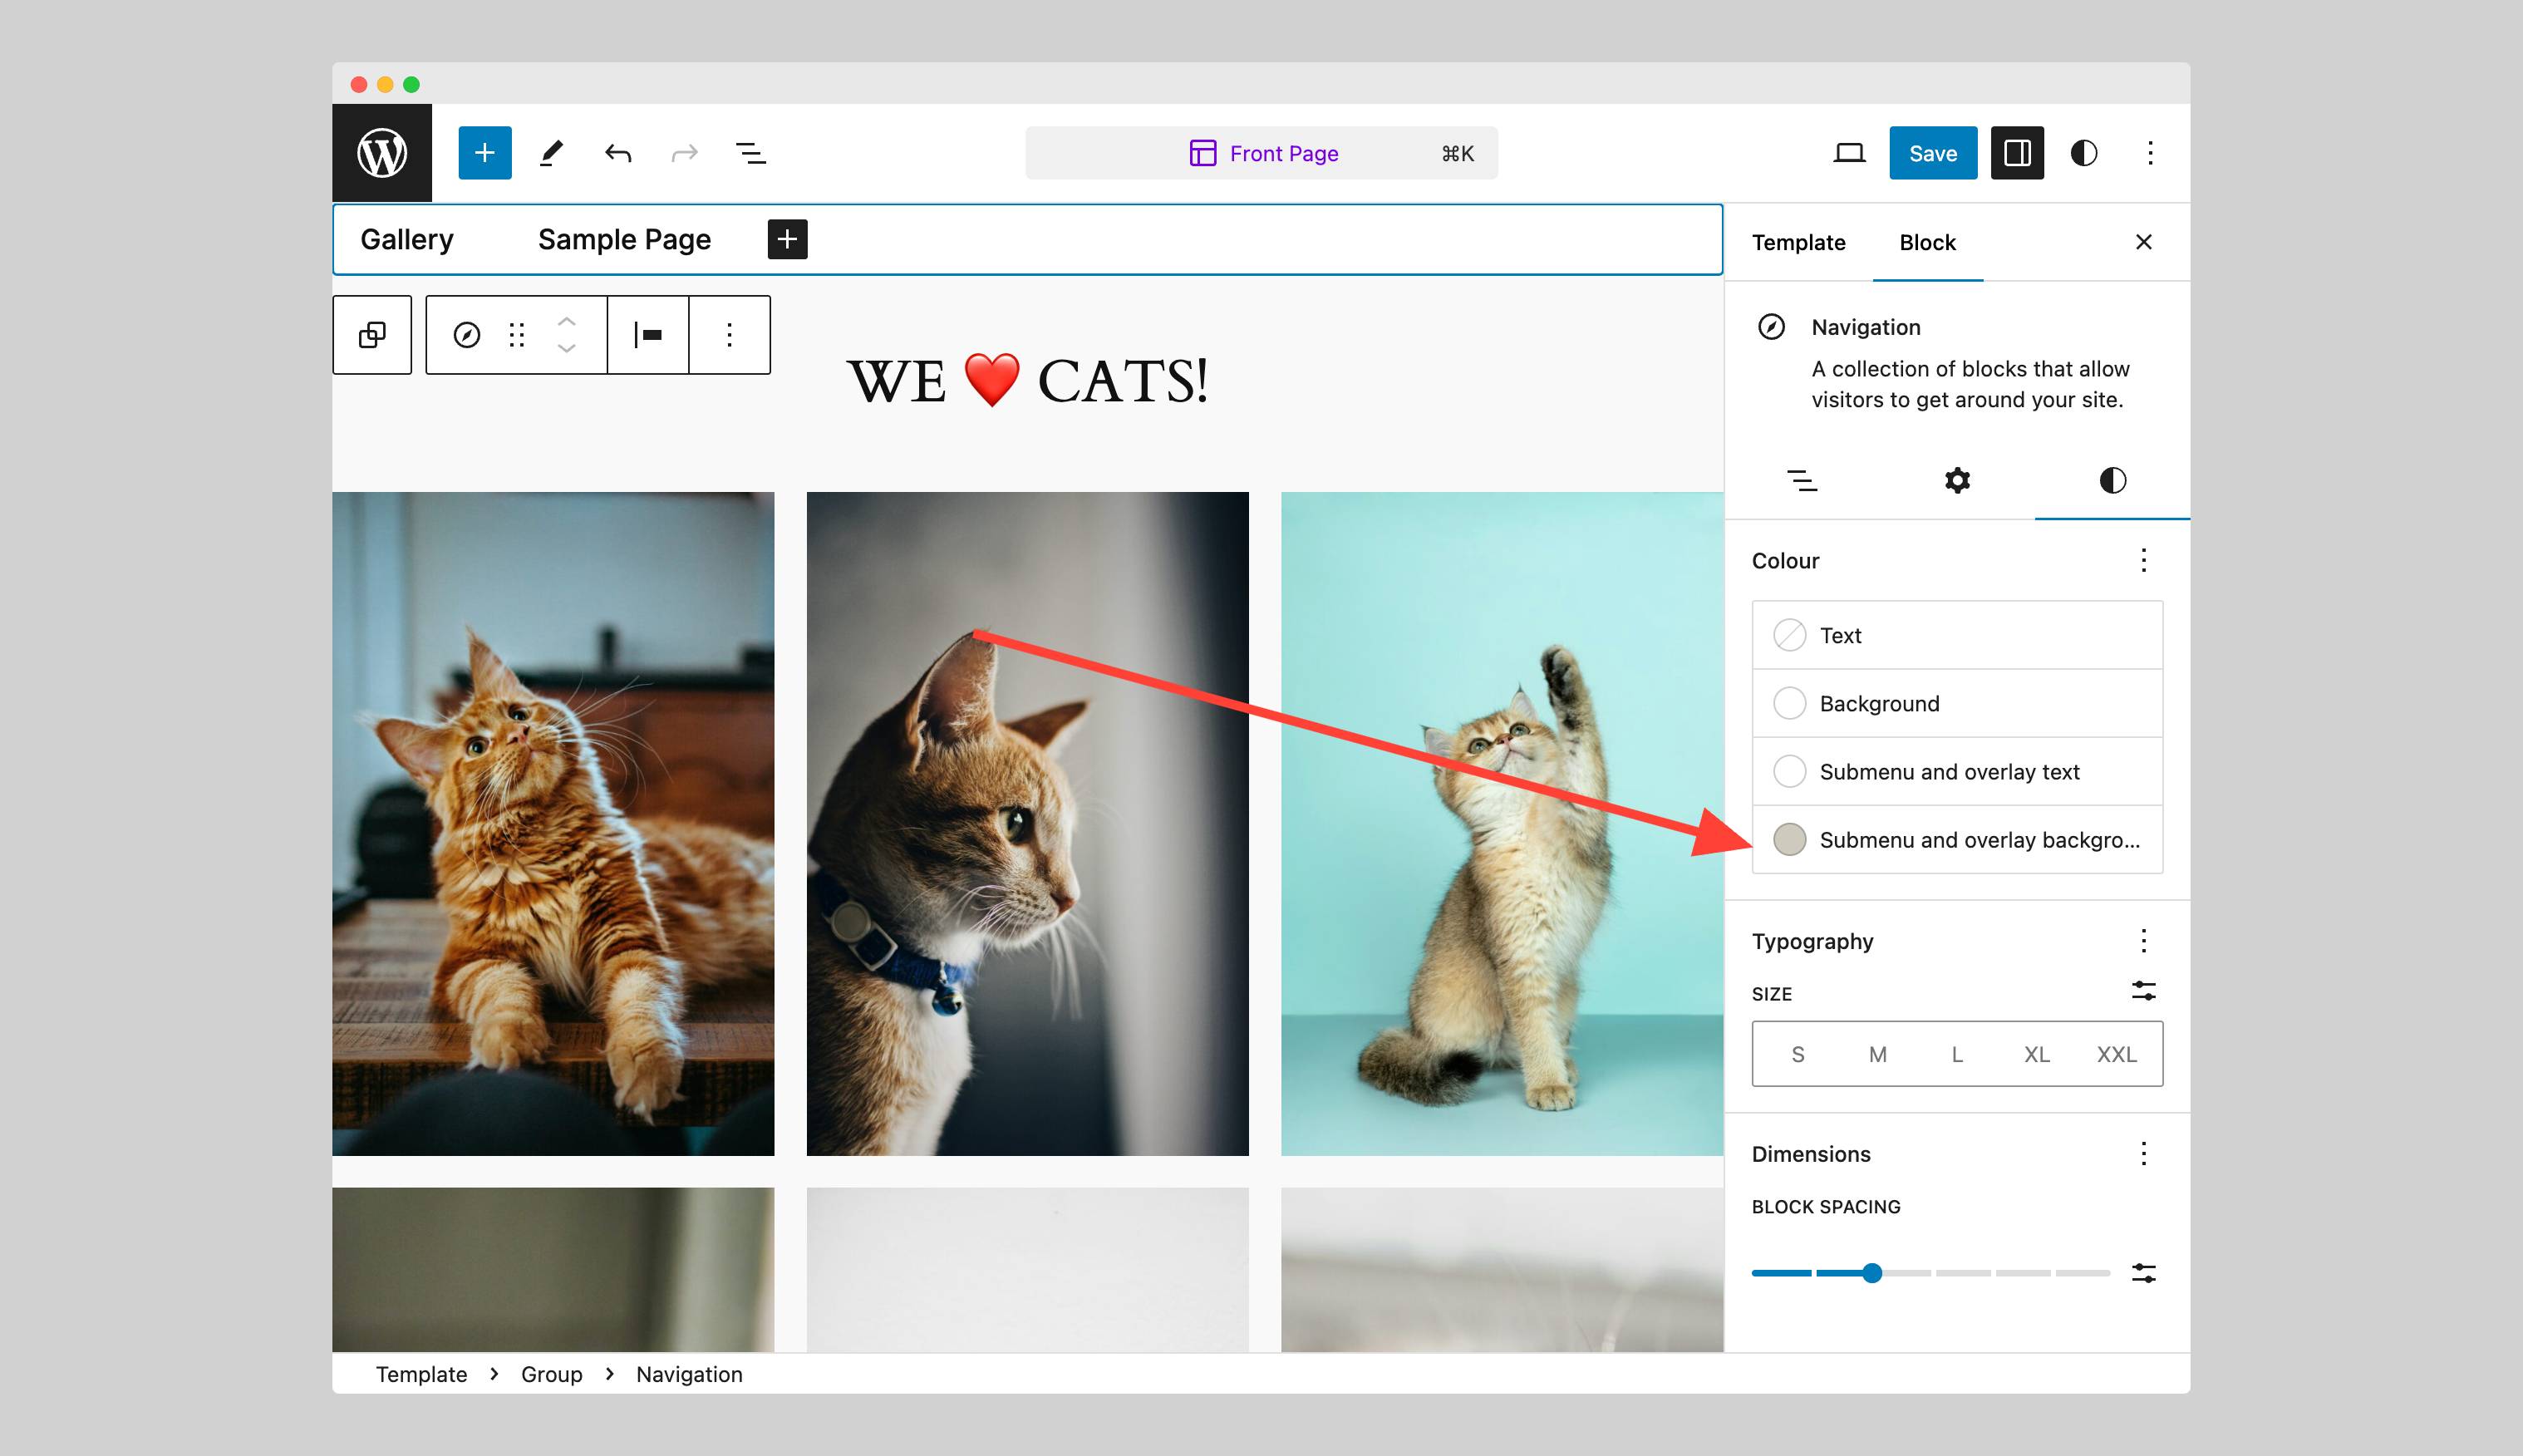
Task: Select parent Group block button
Action: (372, 335)
